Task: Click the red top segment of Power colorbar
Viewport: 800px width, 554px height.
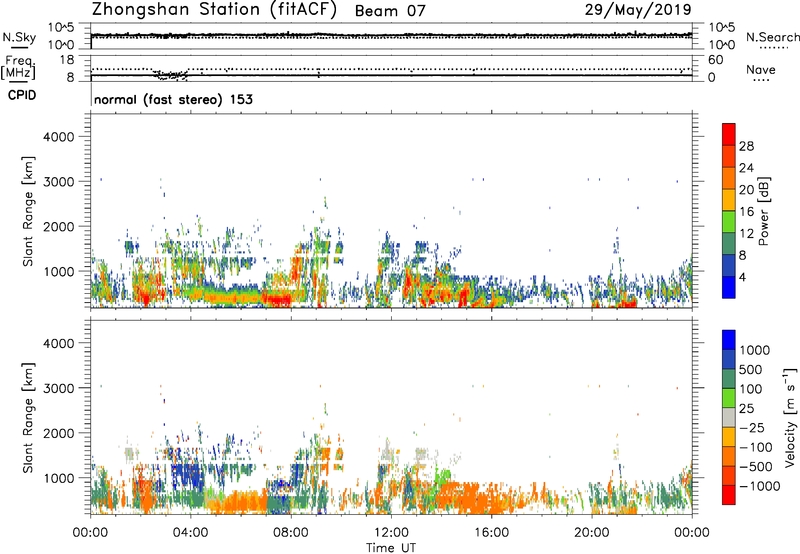Action: pos(729,134)
